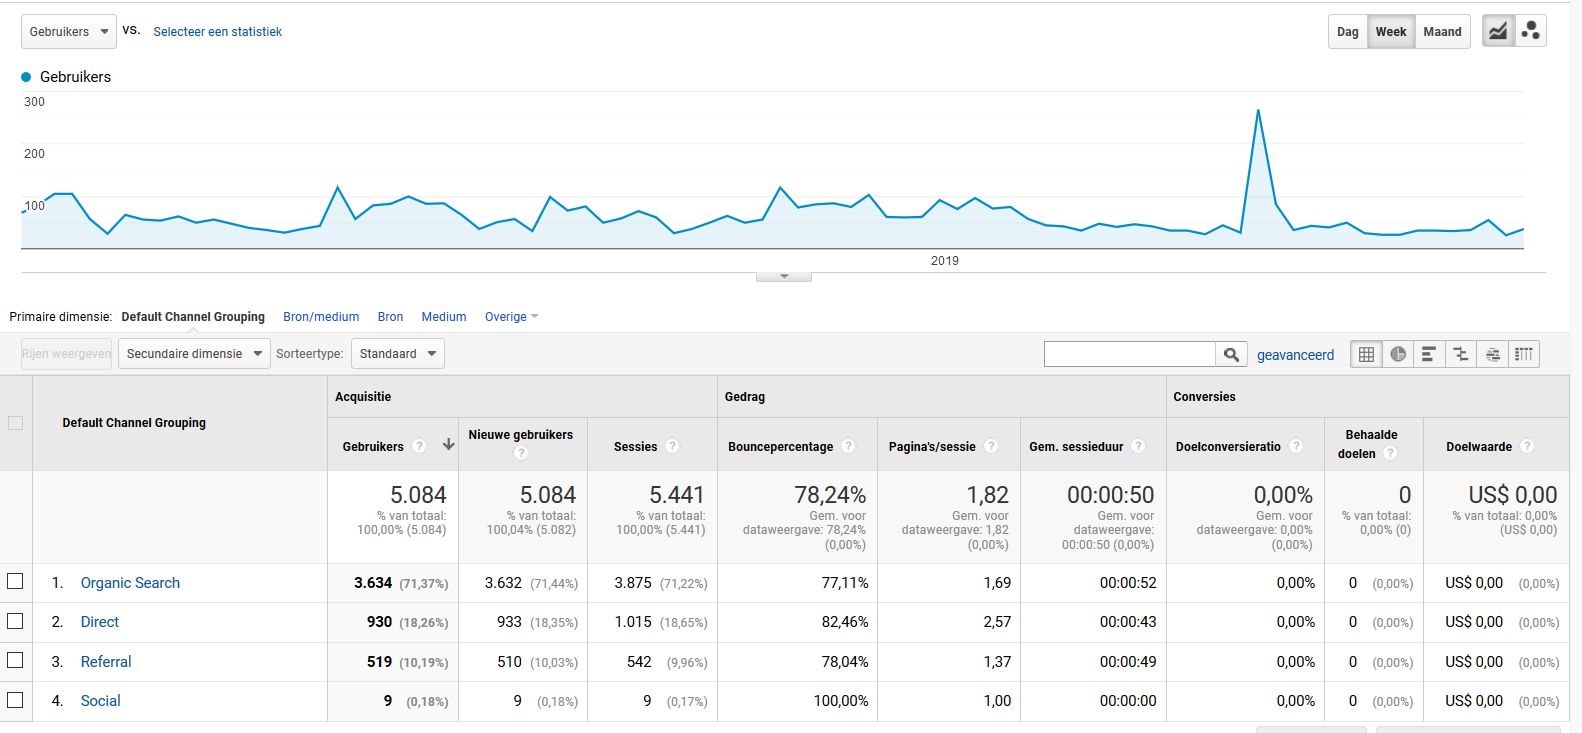Viewport: 1582px width, 733px height.
Task: Click the Gebruikers chart peak data point
Action: pyautogui.click(x=1258, y=110)
